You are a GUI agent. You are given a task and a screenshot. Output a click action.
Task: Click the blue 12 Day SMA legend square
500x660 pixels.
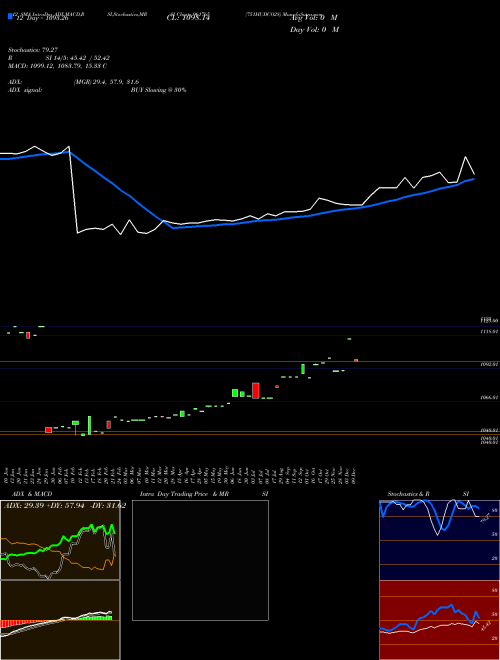pyautogui.click(x=10, y=17)
